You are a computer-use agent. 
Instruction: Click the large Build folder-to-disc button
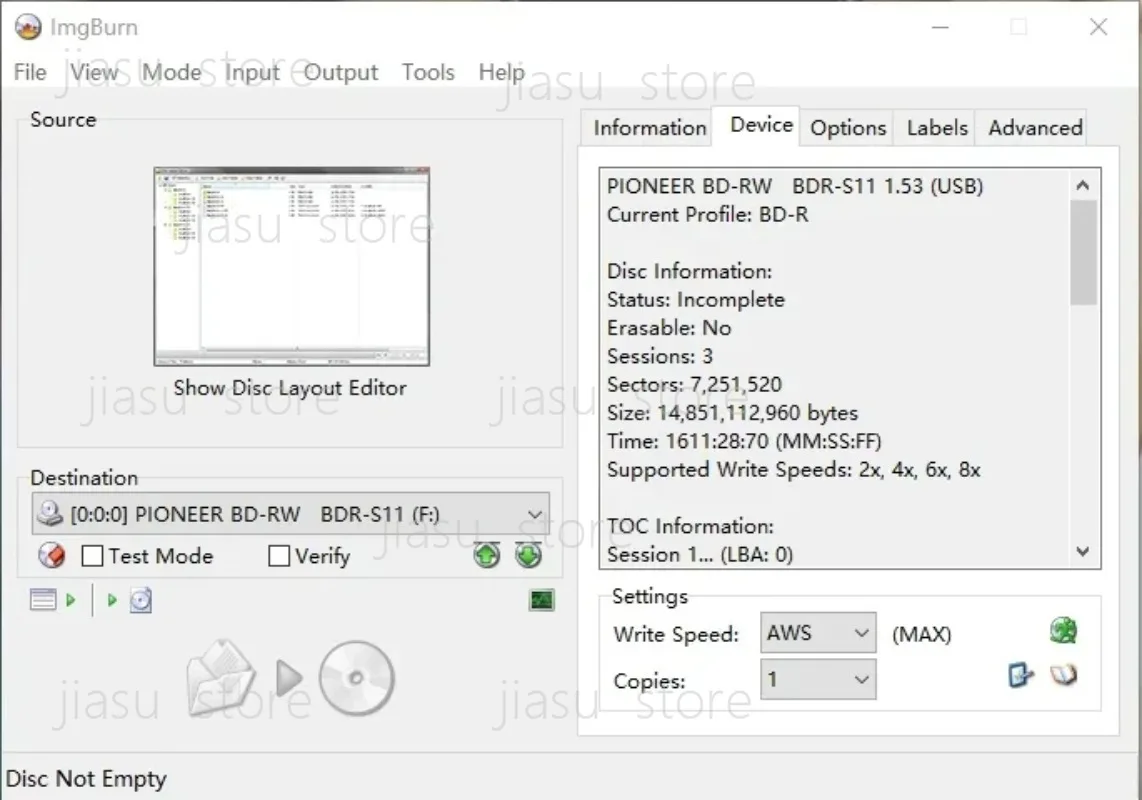point(291,678)
